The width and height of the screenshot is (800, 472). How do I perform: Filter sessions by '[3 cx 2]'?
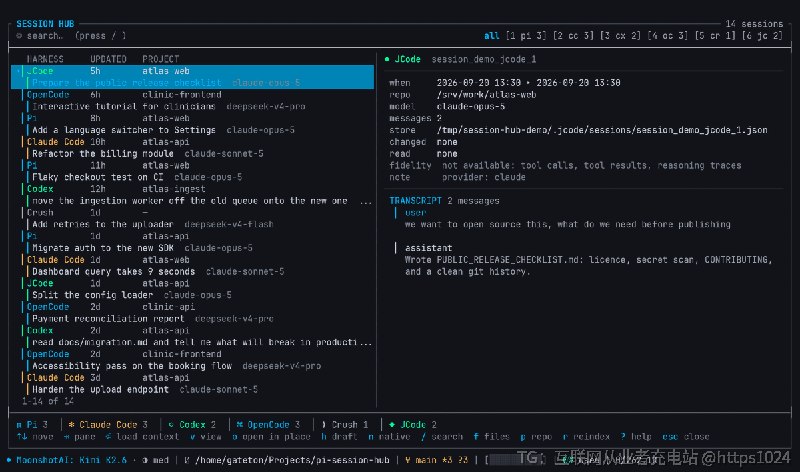[x=620, y=36]
